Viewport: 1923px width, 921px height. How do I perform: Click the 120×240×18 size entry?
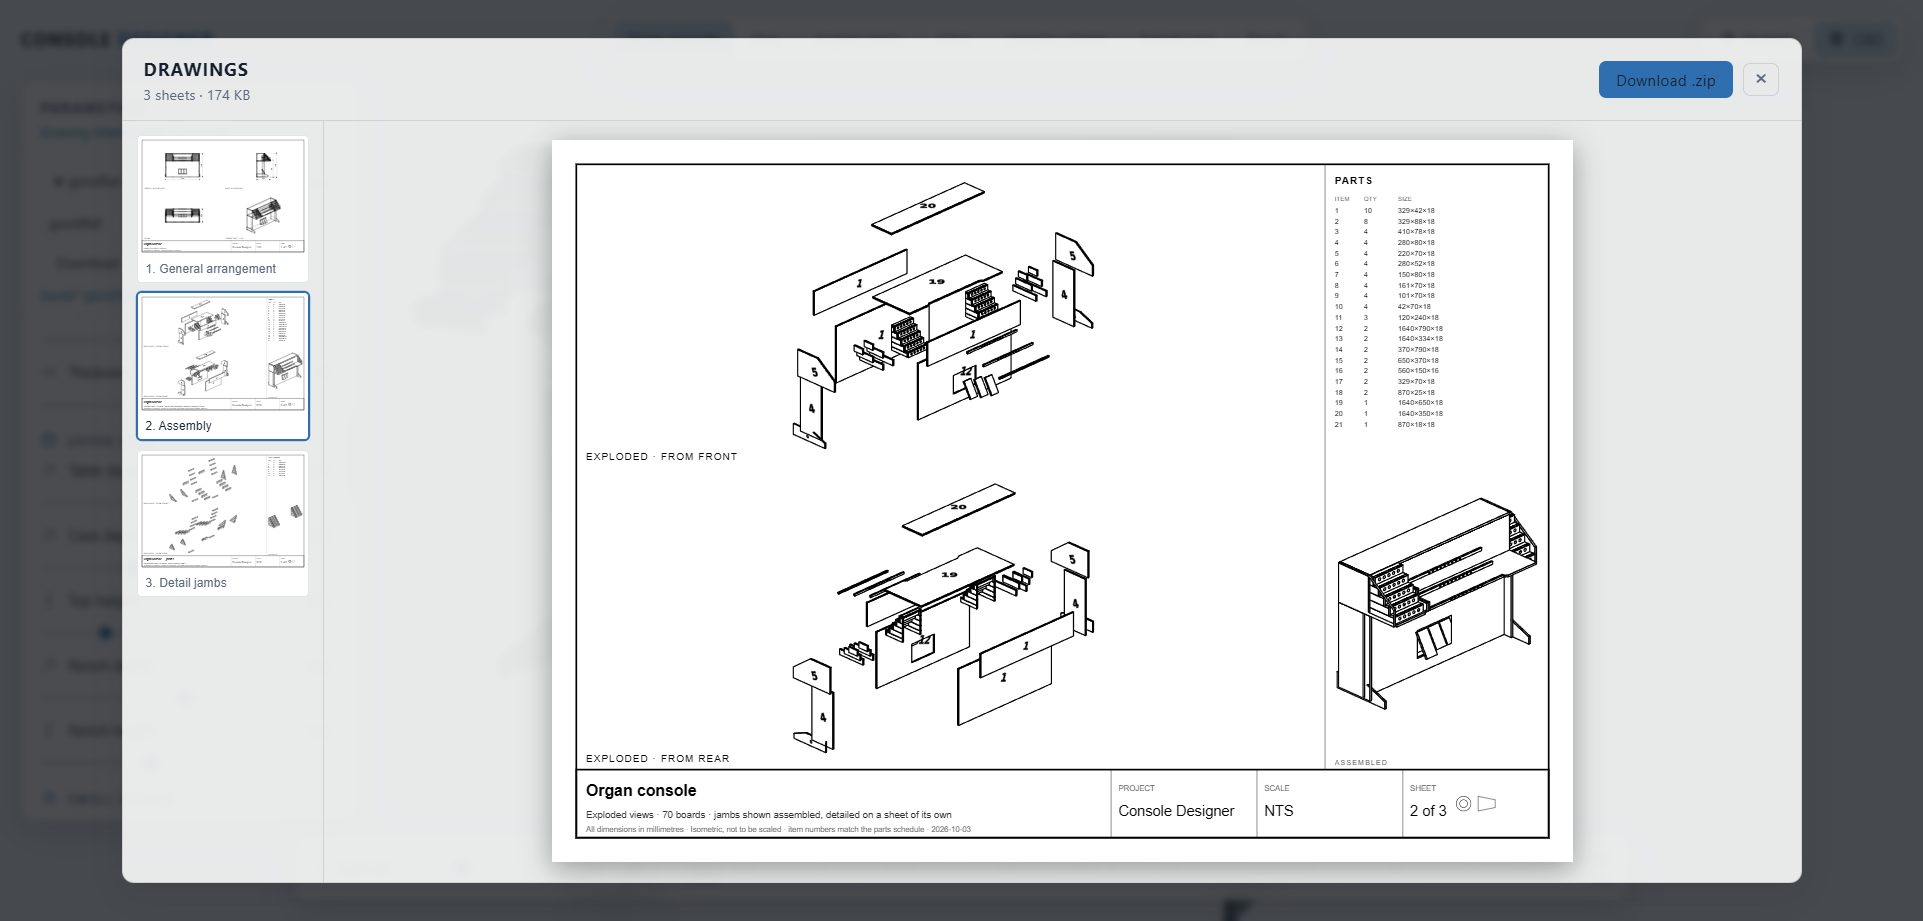[x=1418, y=317]
